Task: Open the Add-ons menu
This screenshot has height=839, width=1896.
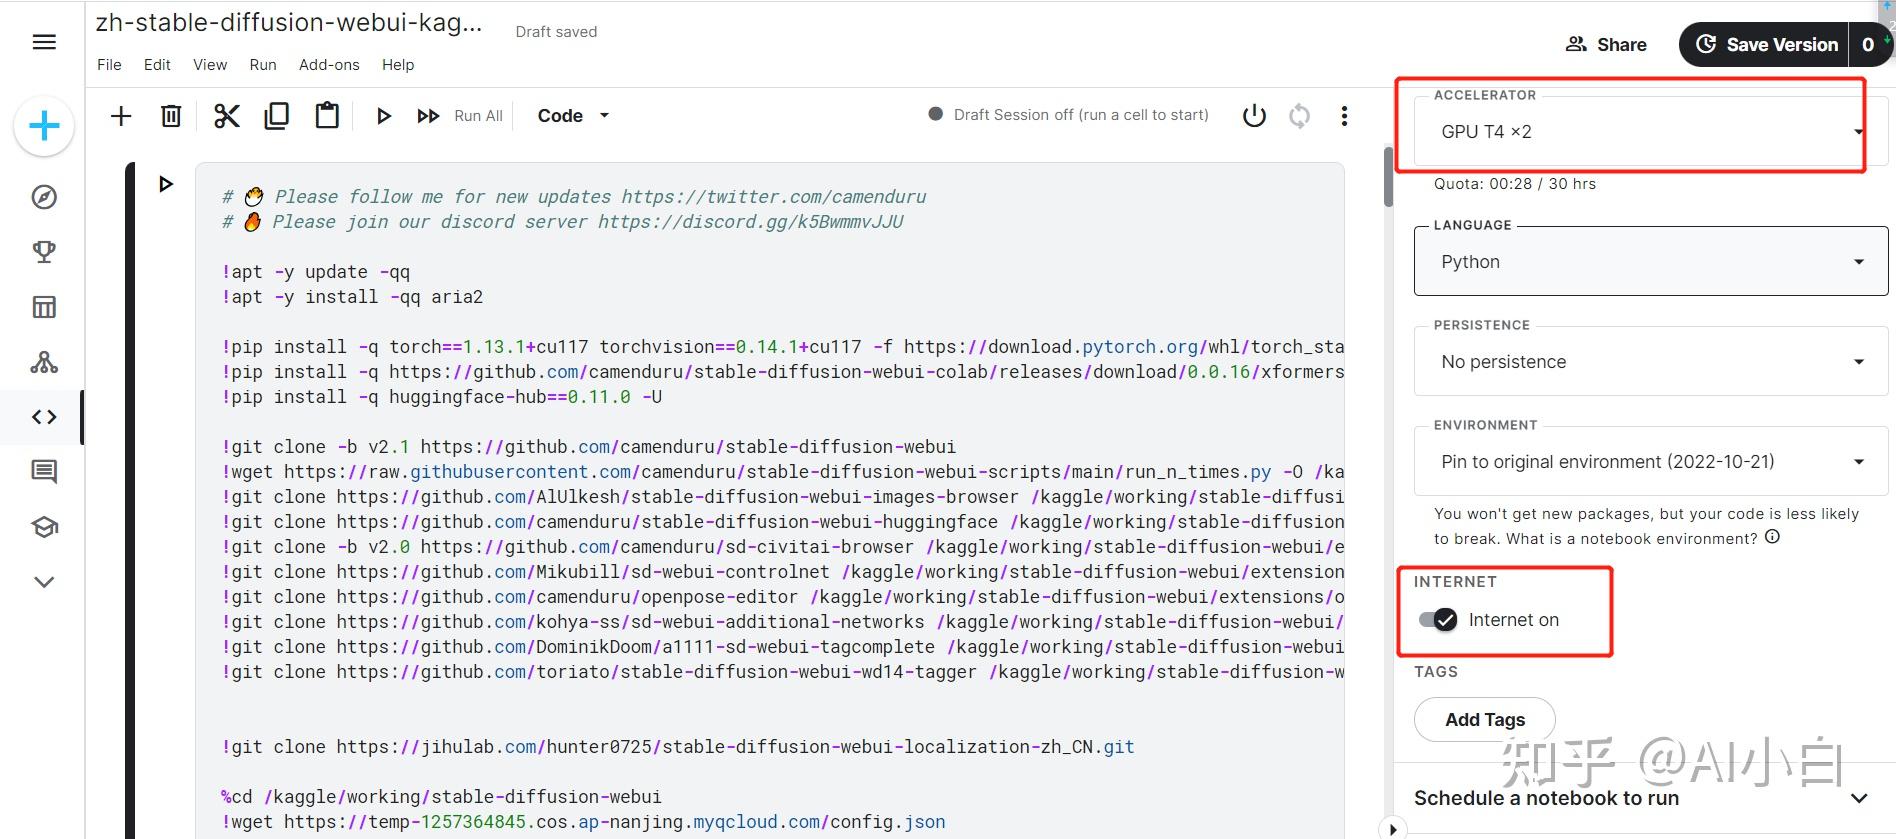Action: pos(329,65)
